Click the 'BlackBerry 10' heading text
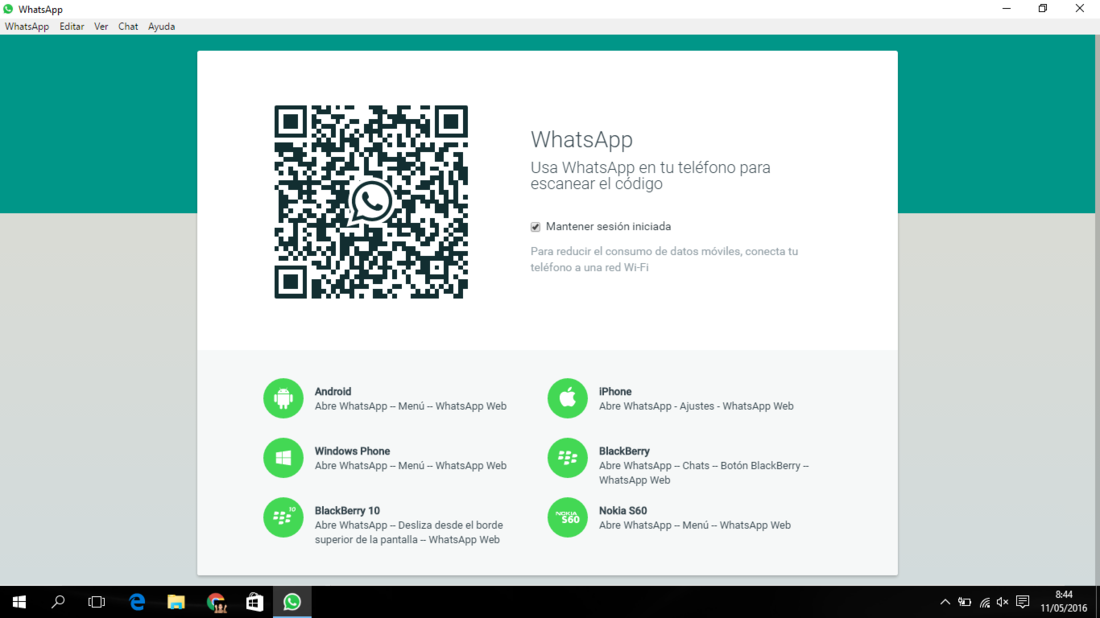 click(x=347, y=511)
